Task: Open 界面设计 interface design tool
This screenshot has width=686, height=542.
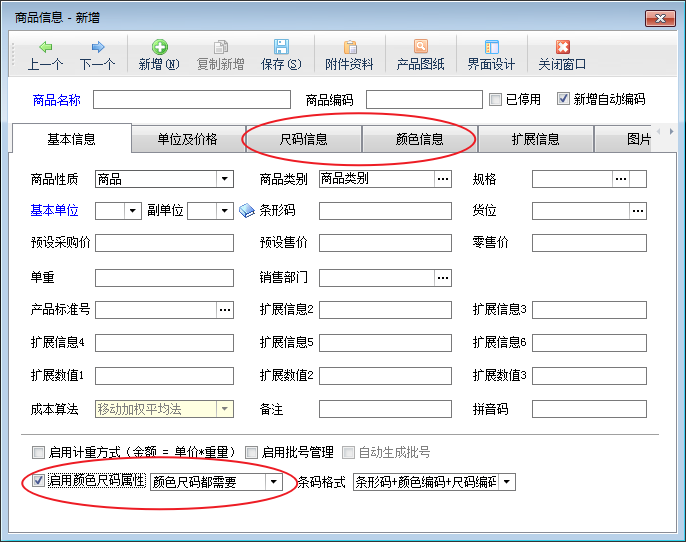Action: pos(491,48)
